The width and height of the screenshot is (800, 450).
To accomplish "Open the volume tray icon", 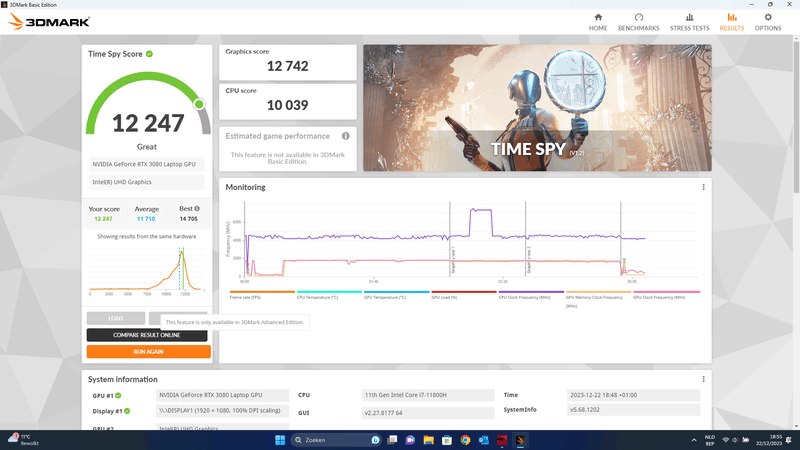I will click(x=735, y=440).
